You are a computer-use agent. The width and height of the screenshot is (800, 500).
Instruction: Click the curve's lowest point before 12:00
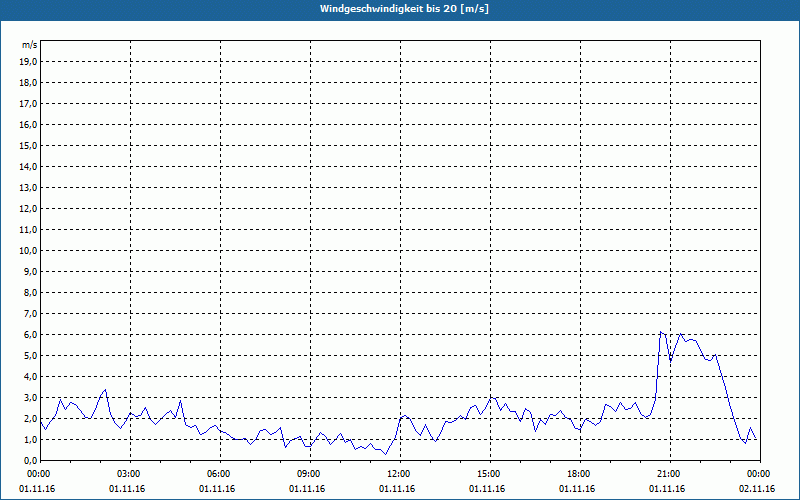pos(386,454)
